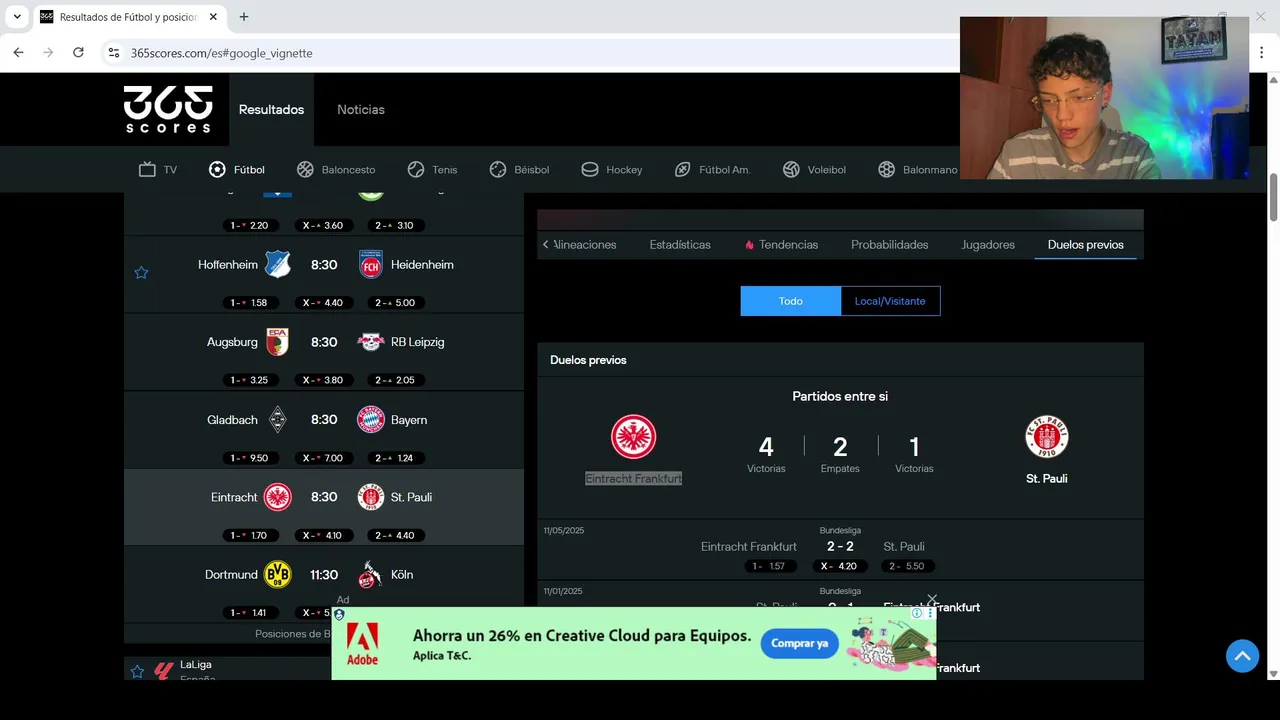Go back with browser back arrow

click(x=18, y=53)
